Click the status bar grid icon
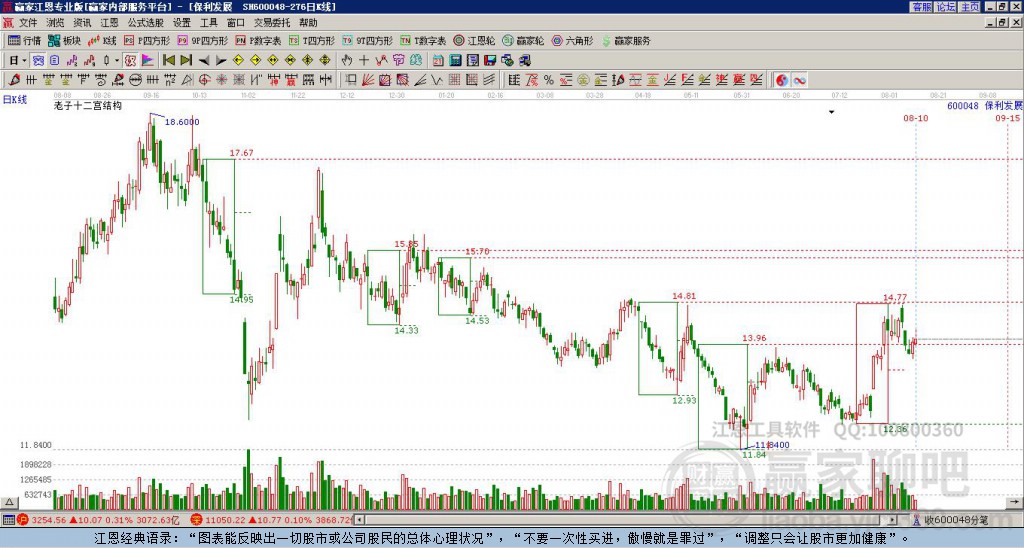 click(x=8, y=520)
